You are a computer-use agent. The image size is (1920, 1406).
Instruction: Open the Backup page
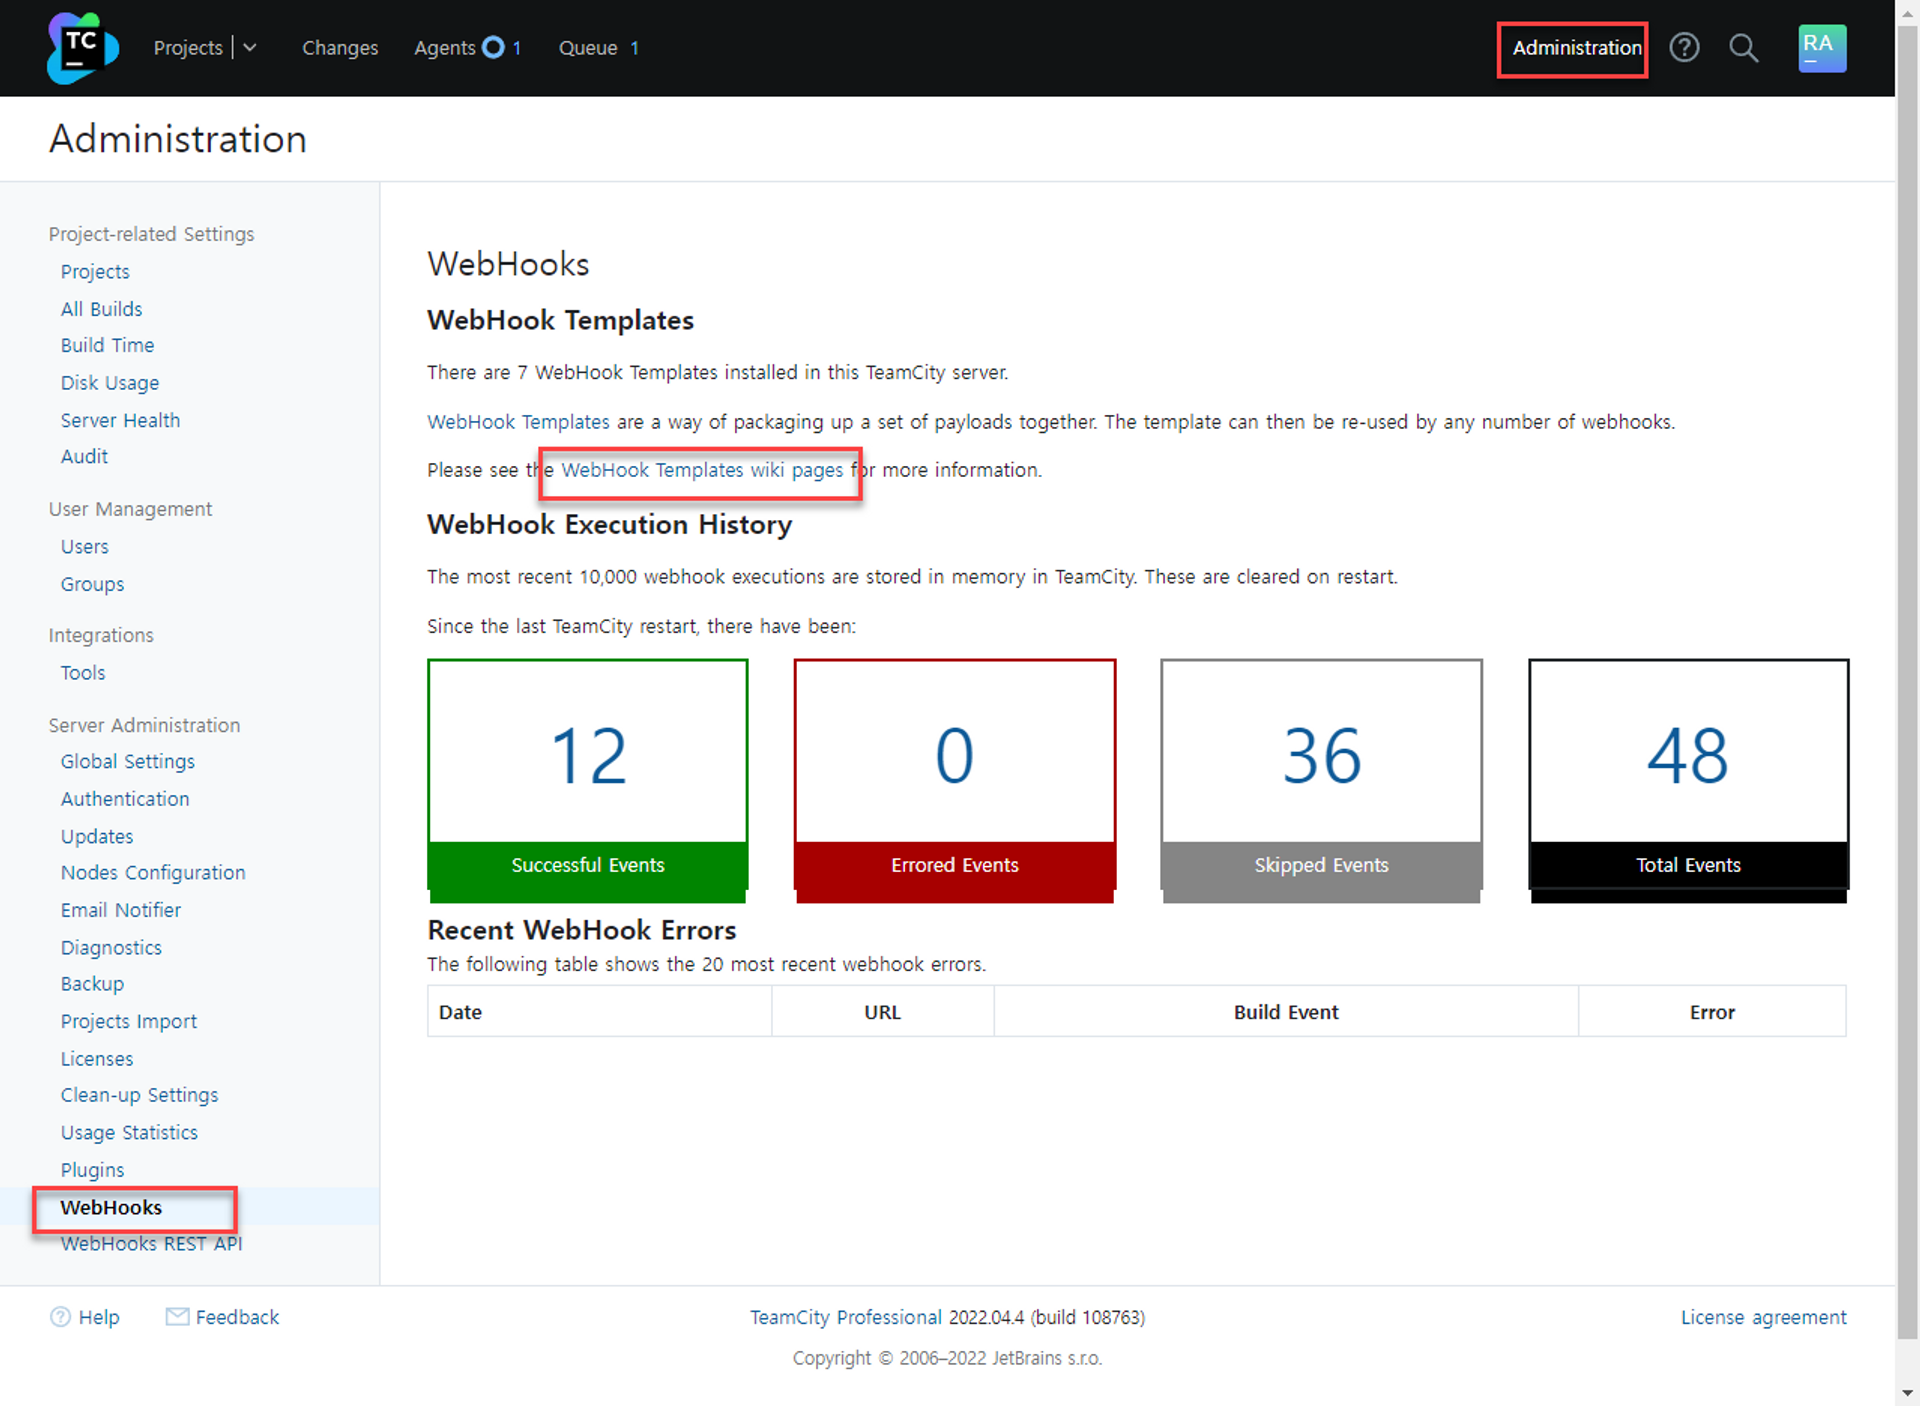[92, 984]
